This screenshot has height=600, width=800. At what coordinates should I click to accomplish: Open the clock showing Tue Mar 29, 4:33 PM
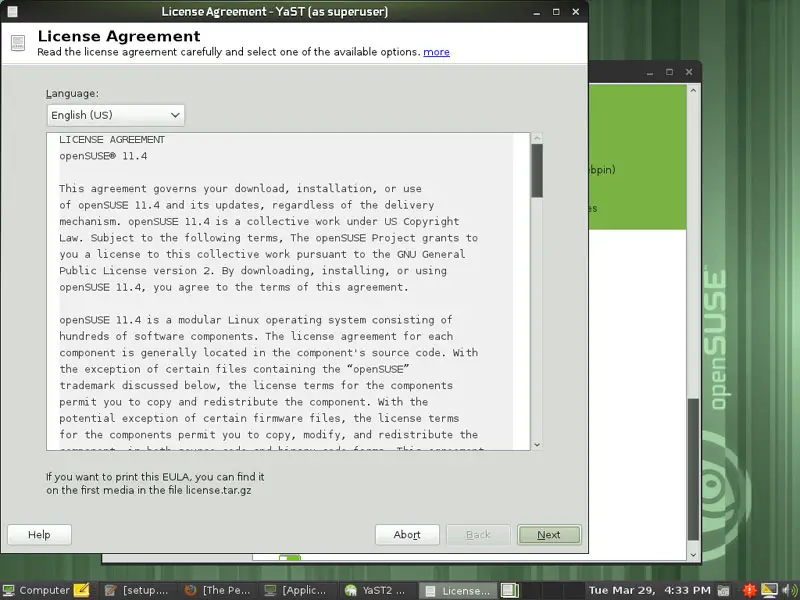click(x=649, y=590)
